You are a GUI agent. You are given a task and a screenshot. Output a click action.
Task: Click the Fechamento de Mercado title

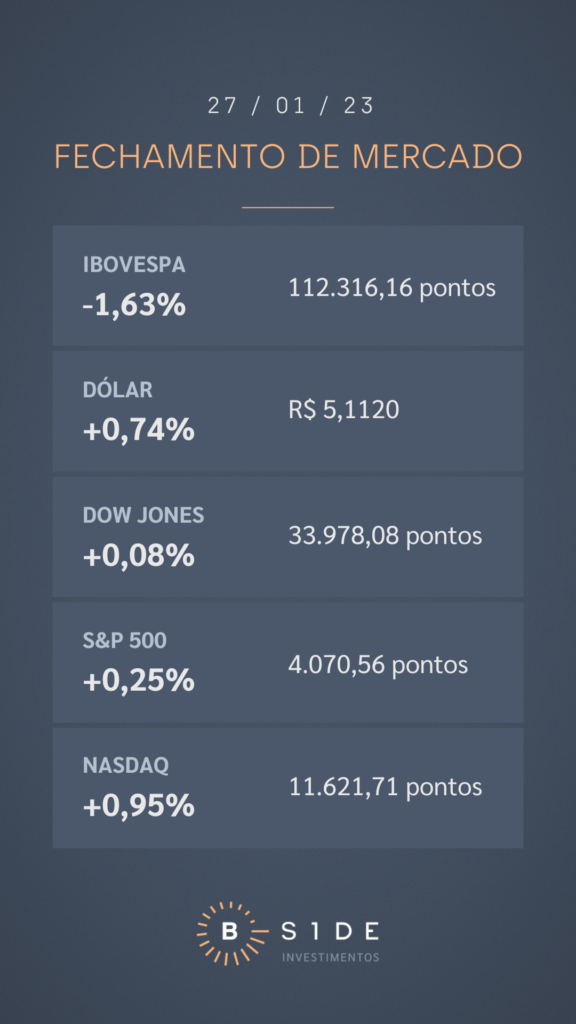pyautogui.click(x=288, y=156)
